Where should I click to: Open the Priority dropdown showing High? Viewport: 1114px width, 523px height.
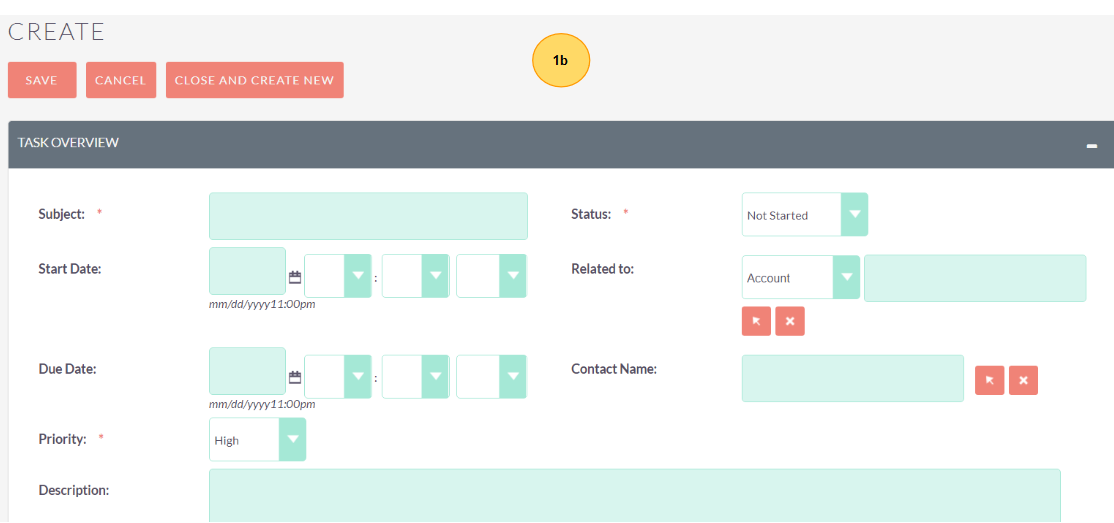pos(257,440)
